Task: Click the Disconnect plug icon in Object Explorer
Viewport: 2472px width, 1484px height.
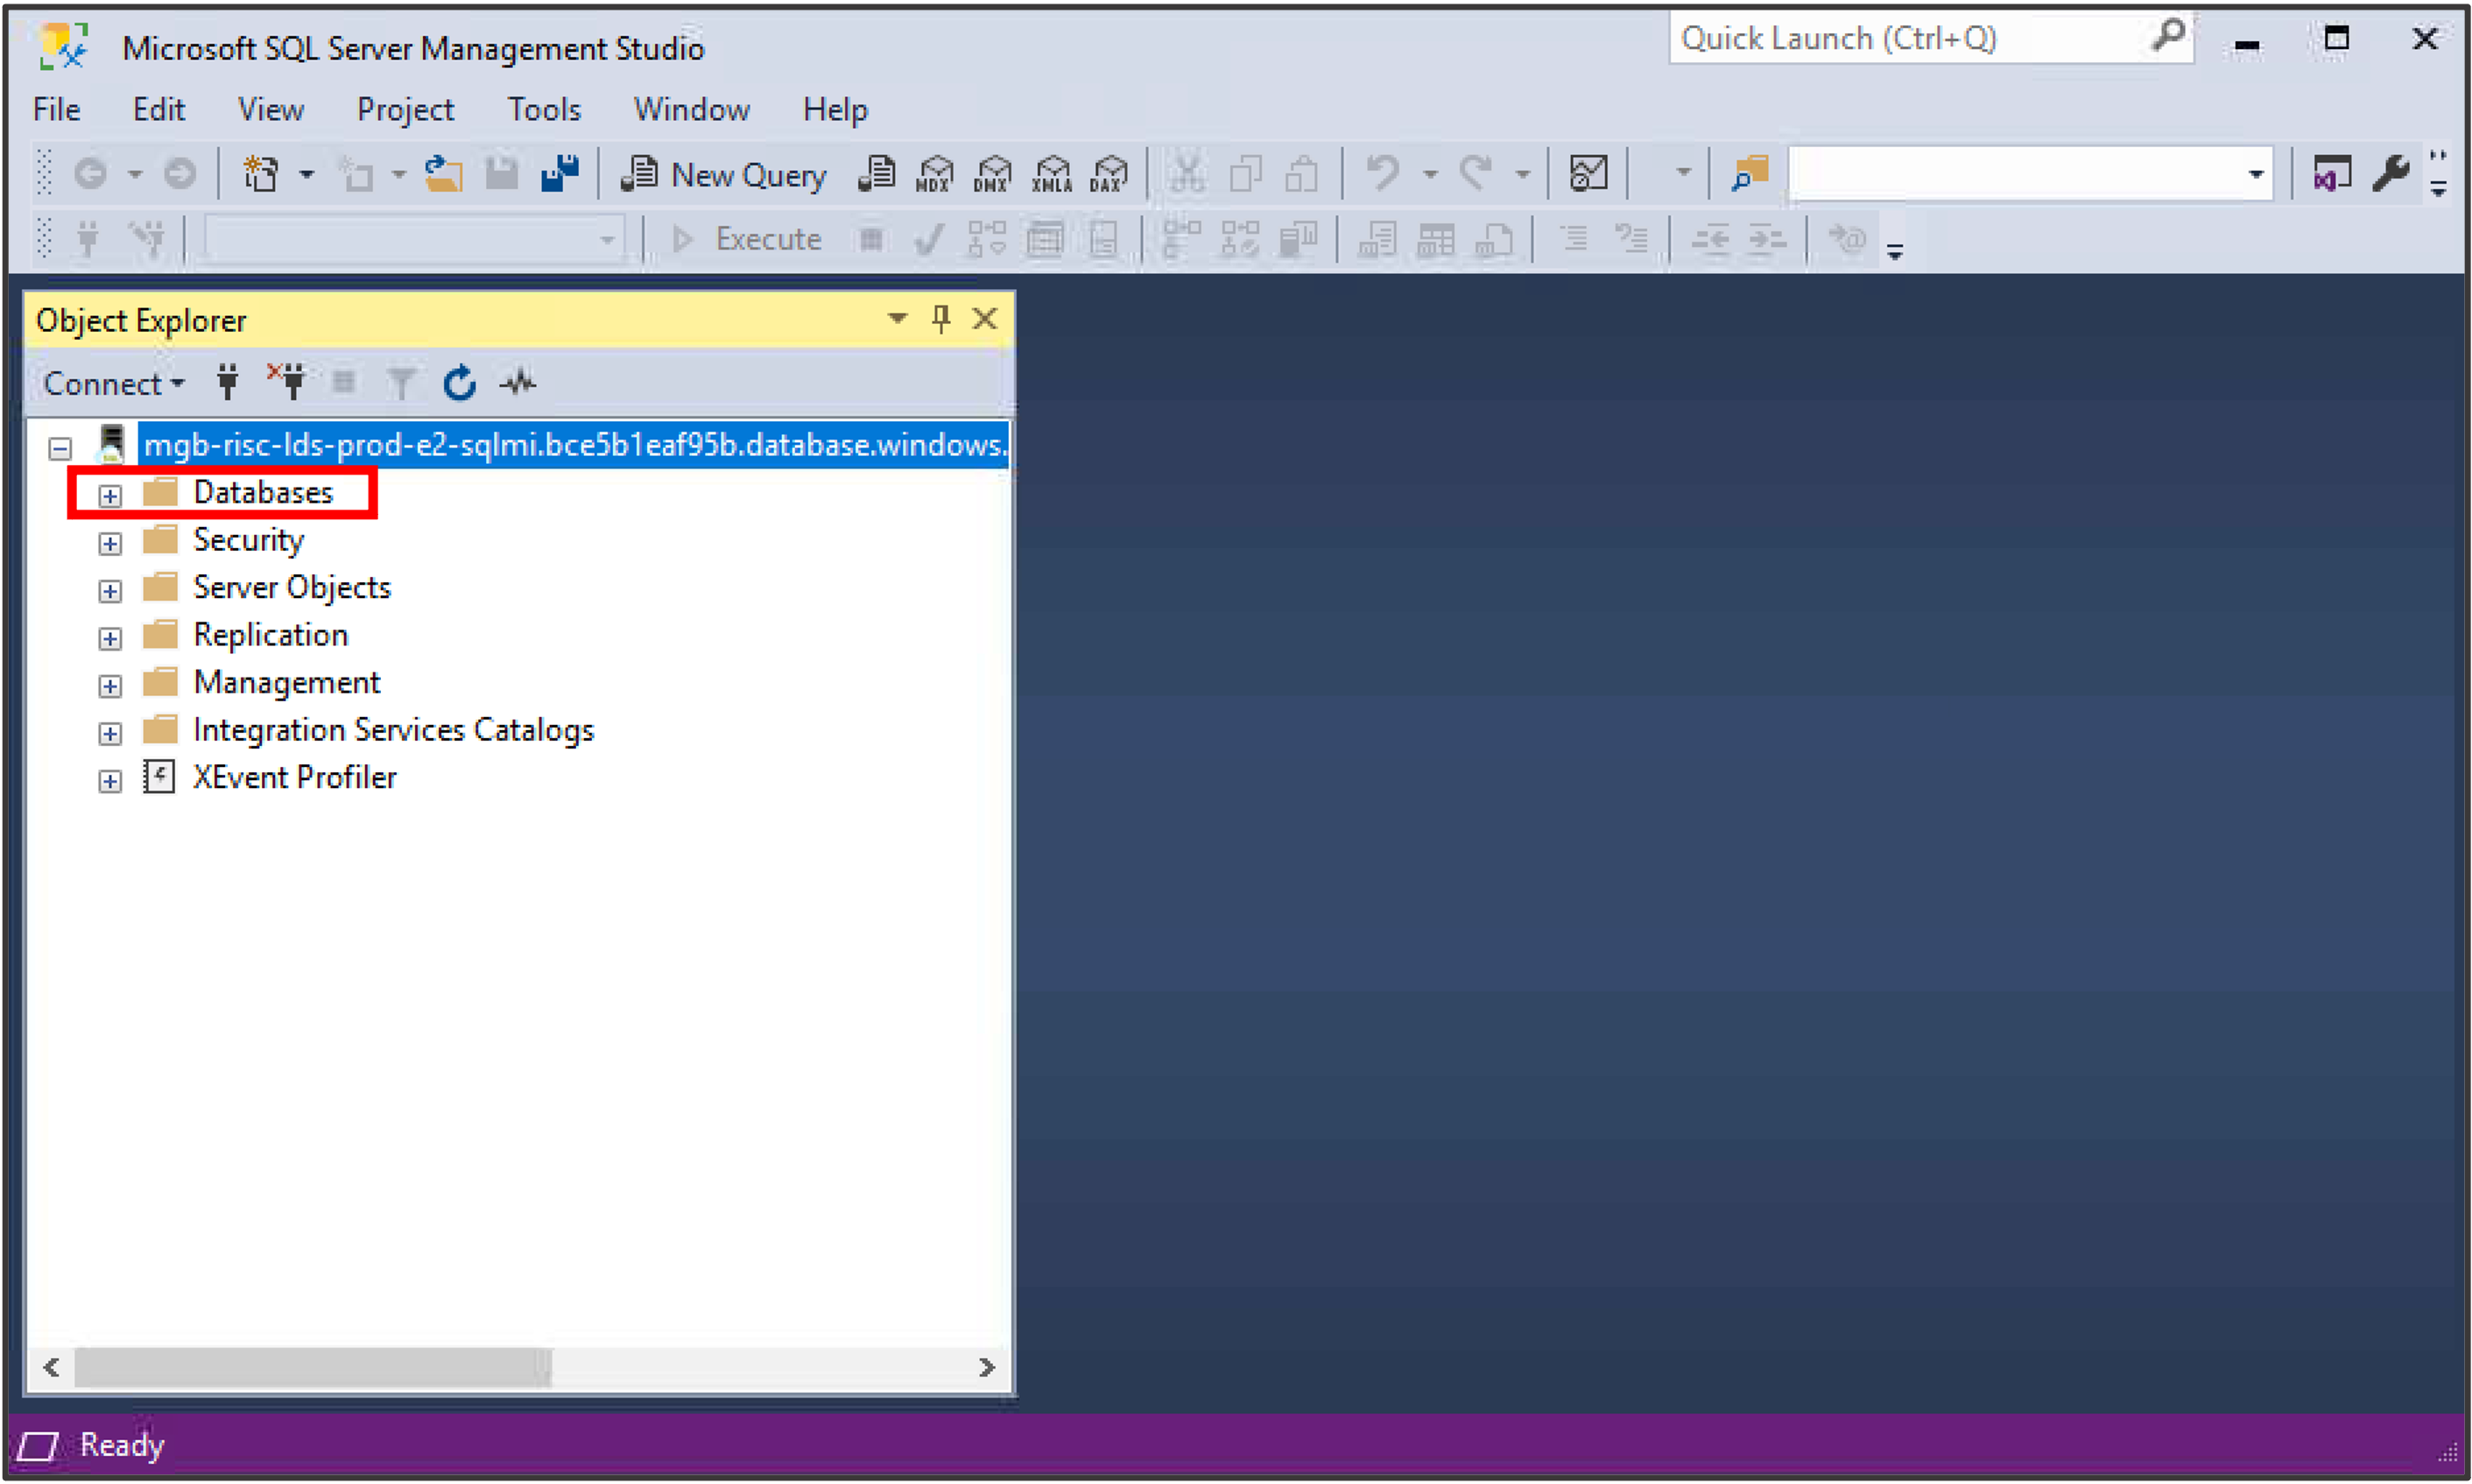Action: point(287,383)
